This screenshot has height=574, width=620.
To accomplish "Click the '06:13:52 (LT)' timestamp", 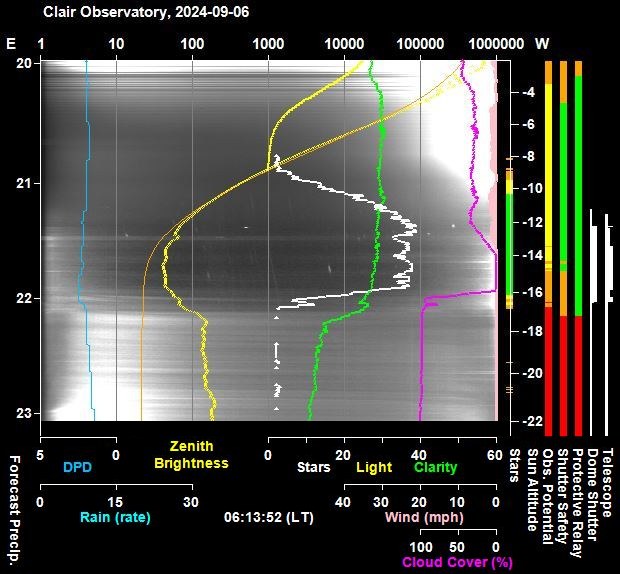I will (x=268, y=517).
